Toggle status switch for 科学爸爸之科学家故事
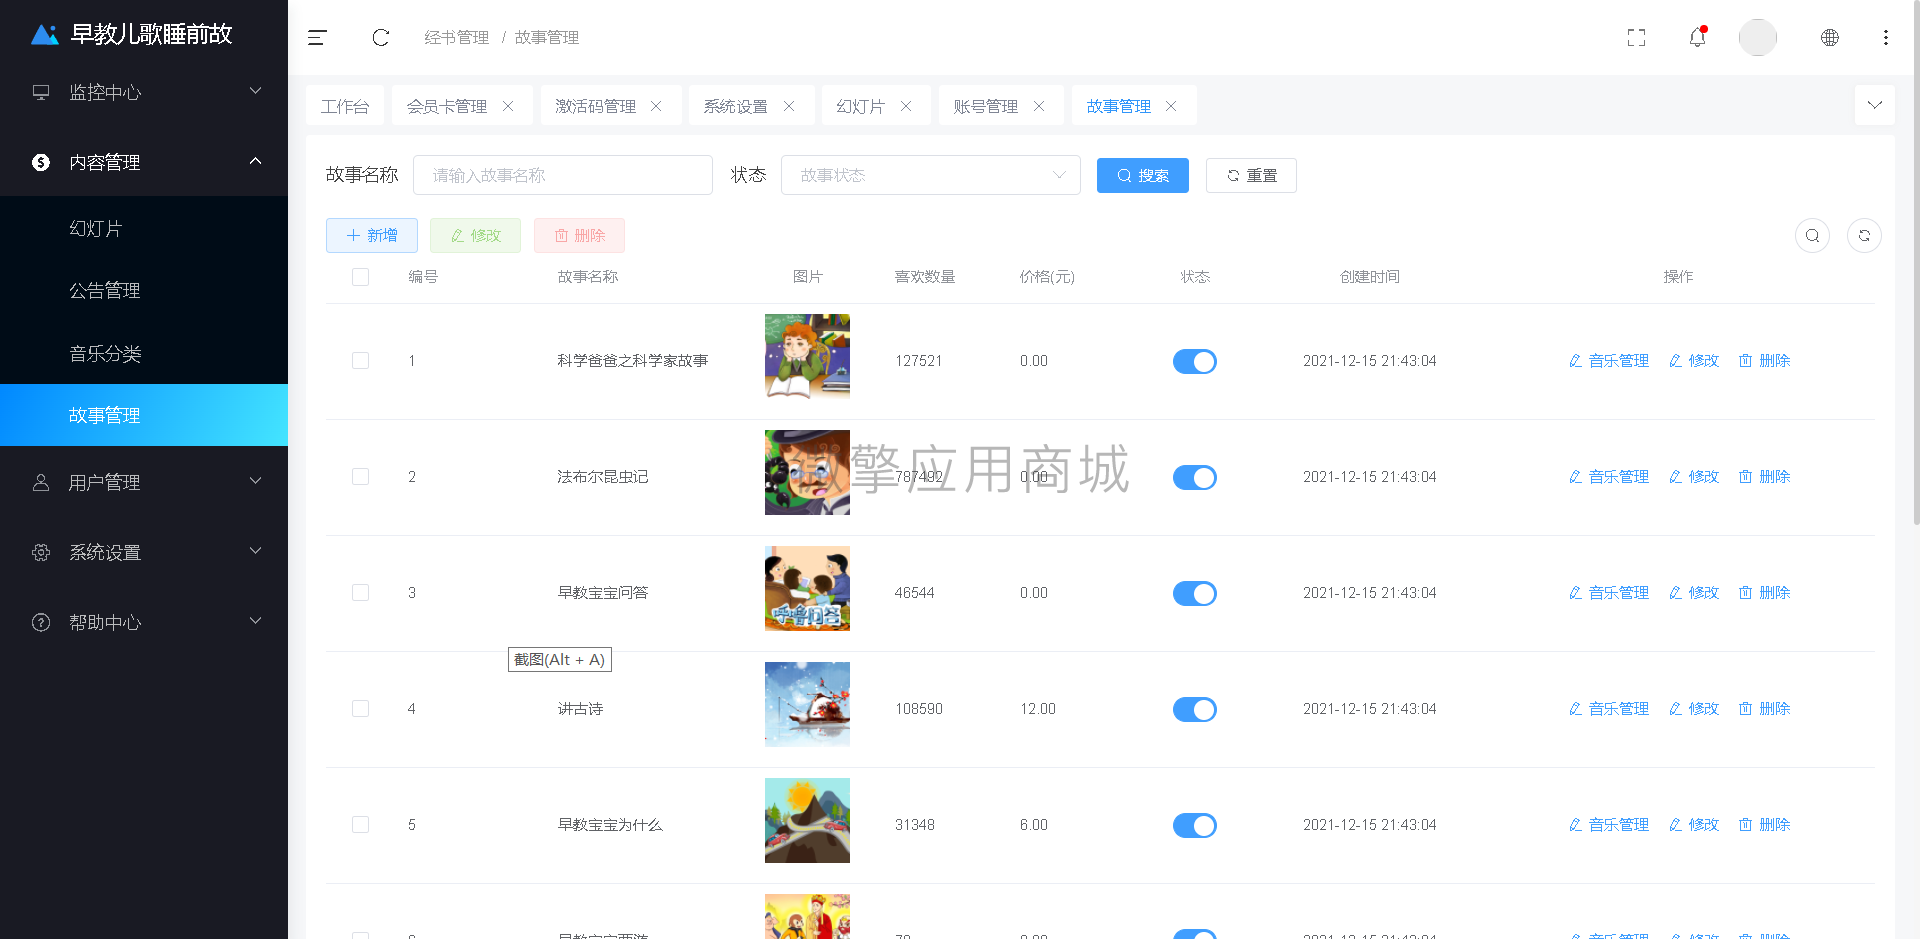1920x939 pixels. (1195, 362)
